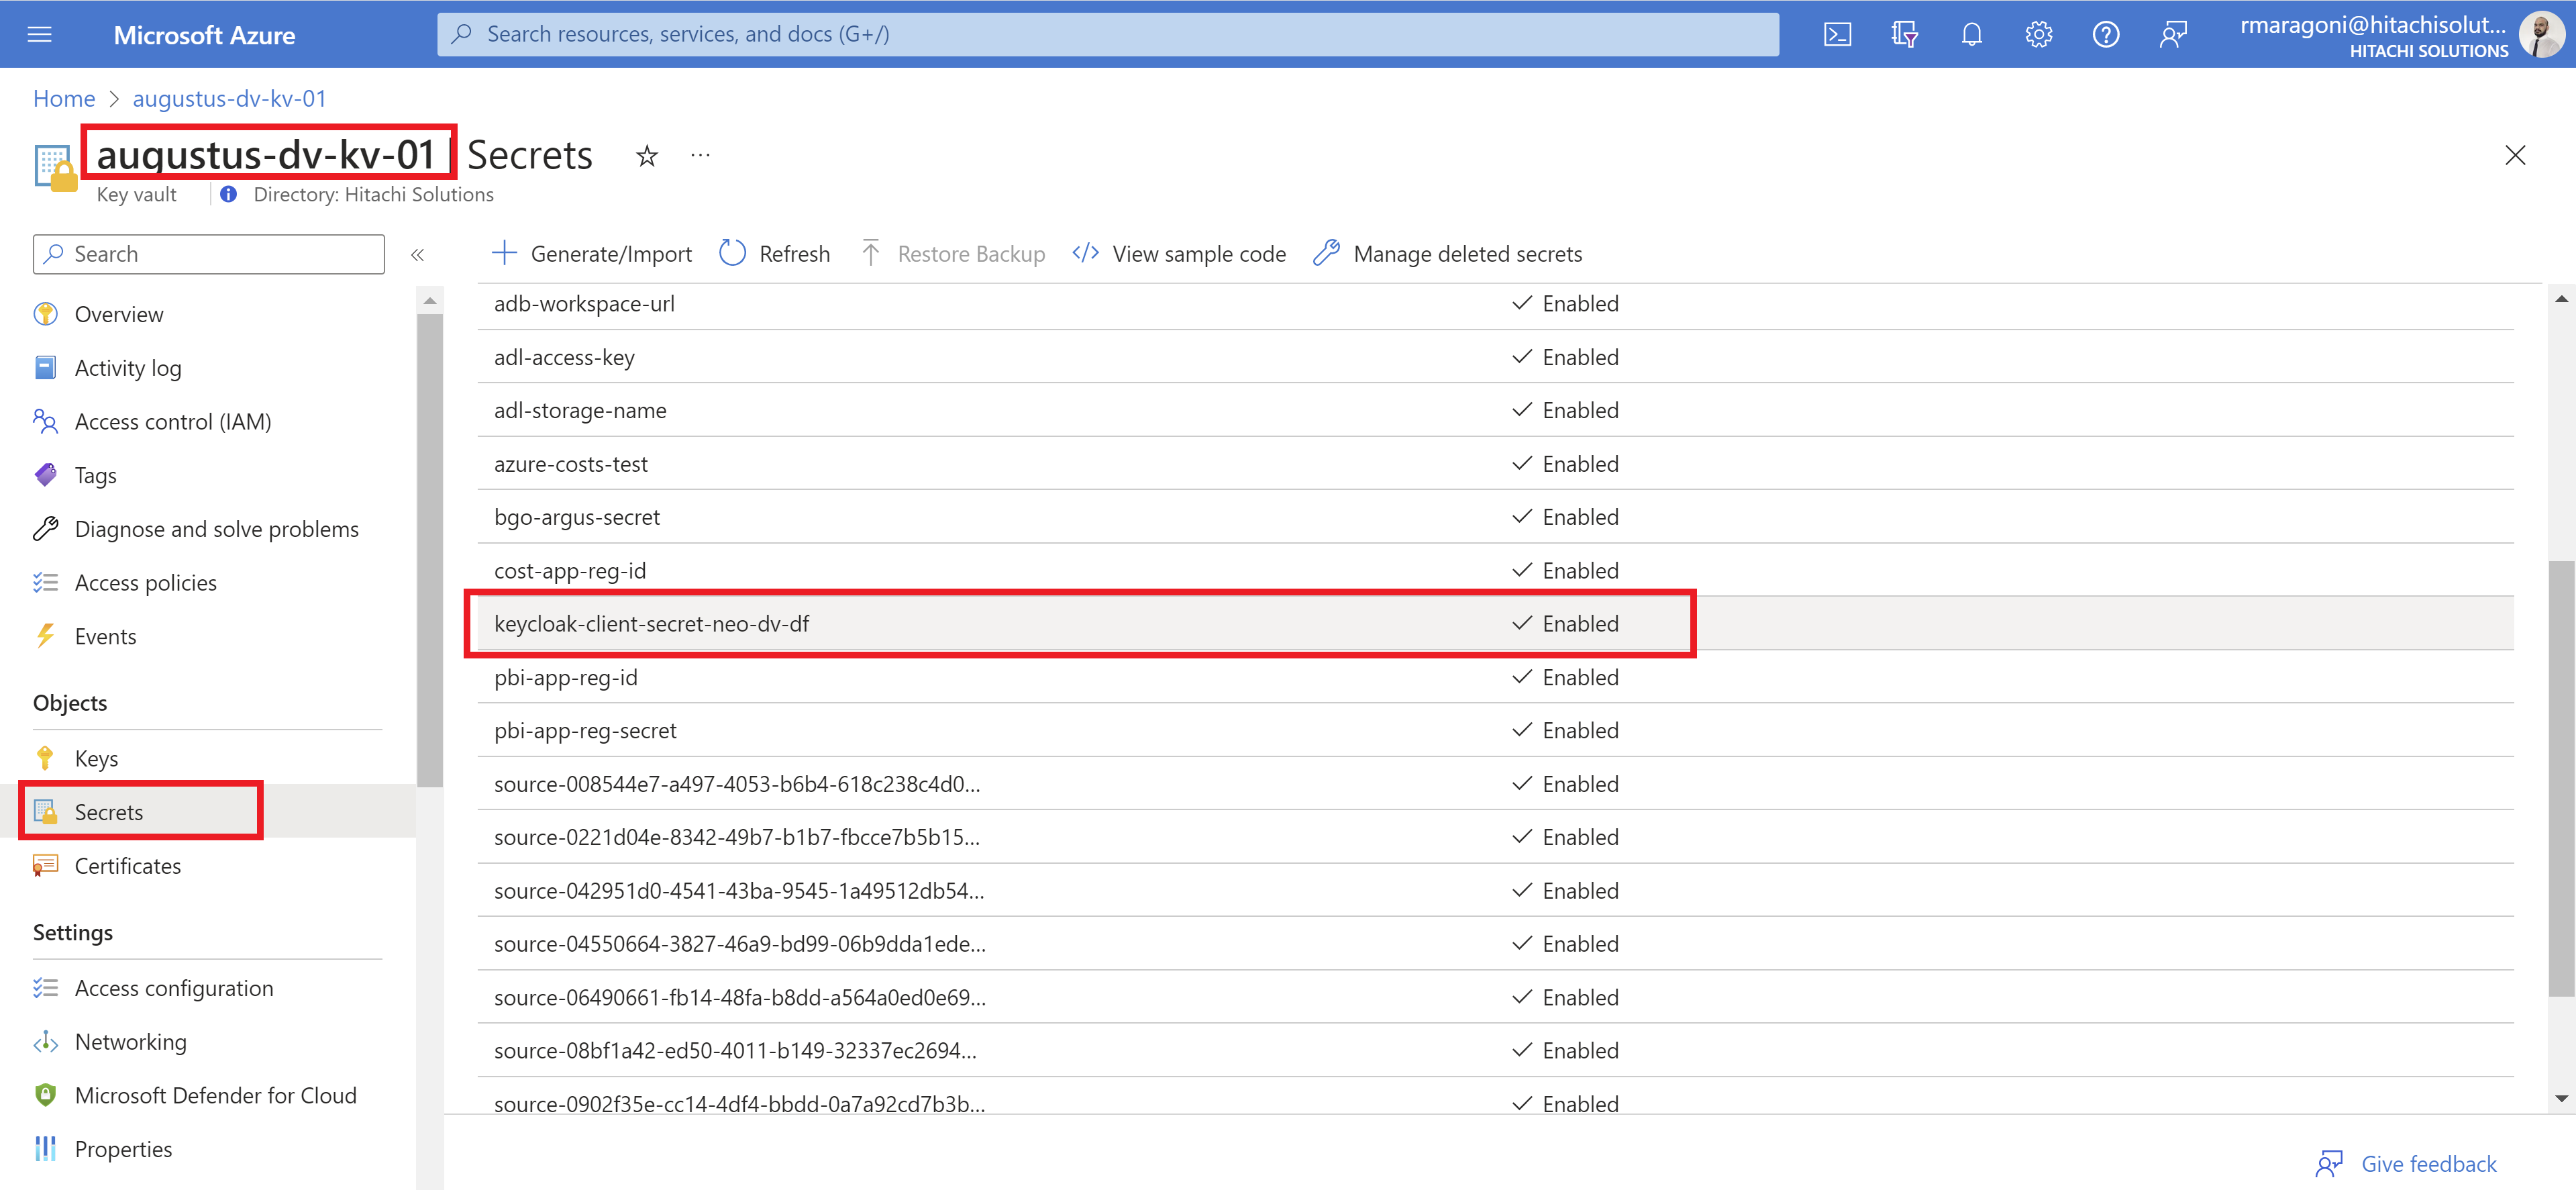The height and width of the screenshot is (1190, 2576).
Task: Click Restore Backup in the toolbar
Action: [953, 254]
